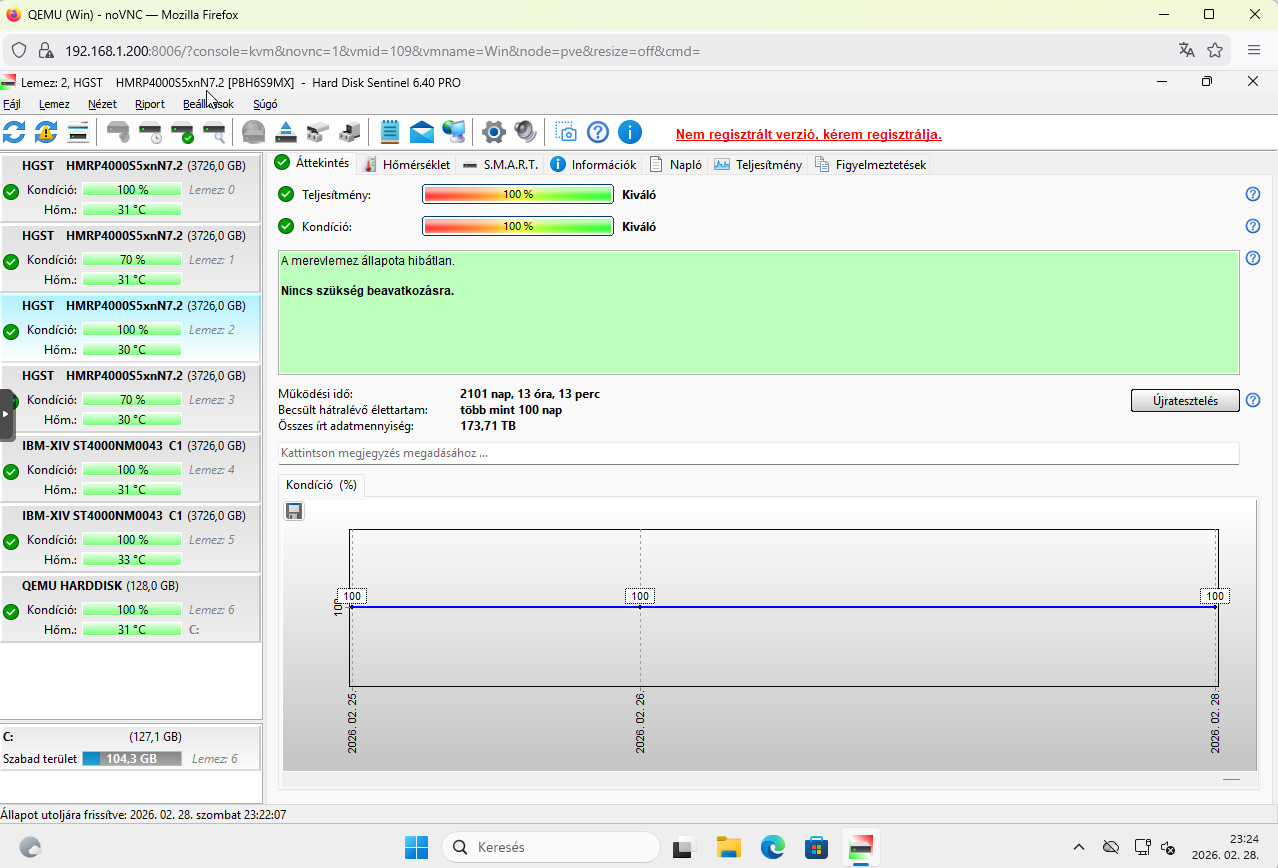Click the Keresés taskbar search box

click(551, 847)
